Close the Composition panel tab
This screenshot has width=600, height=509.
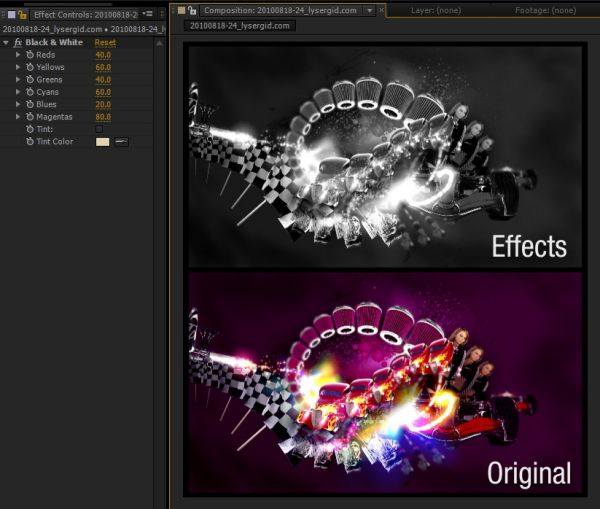coord(381,10)
